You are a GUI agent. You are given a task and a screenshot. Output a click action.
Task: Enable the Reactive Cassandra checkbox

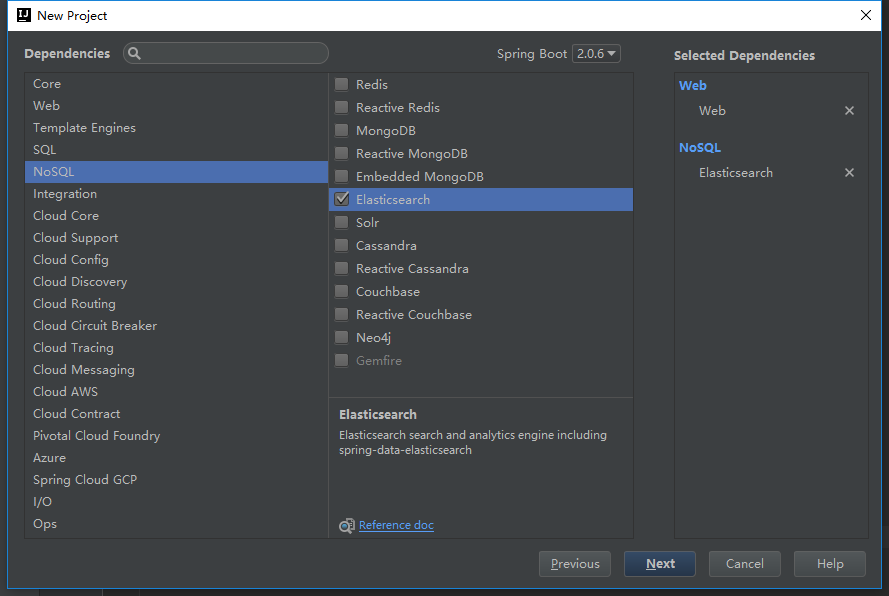click(341, 268)
